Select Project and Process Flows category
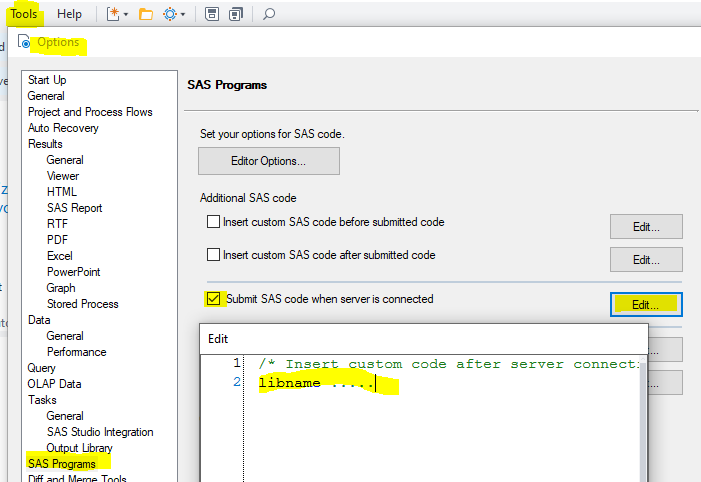701x482 pixels. 90,112
